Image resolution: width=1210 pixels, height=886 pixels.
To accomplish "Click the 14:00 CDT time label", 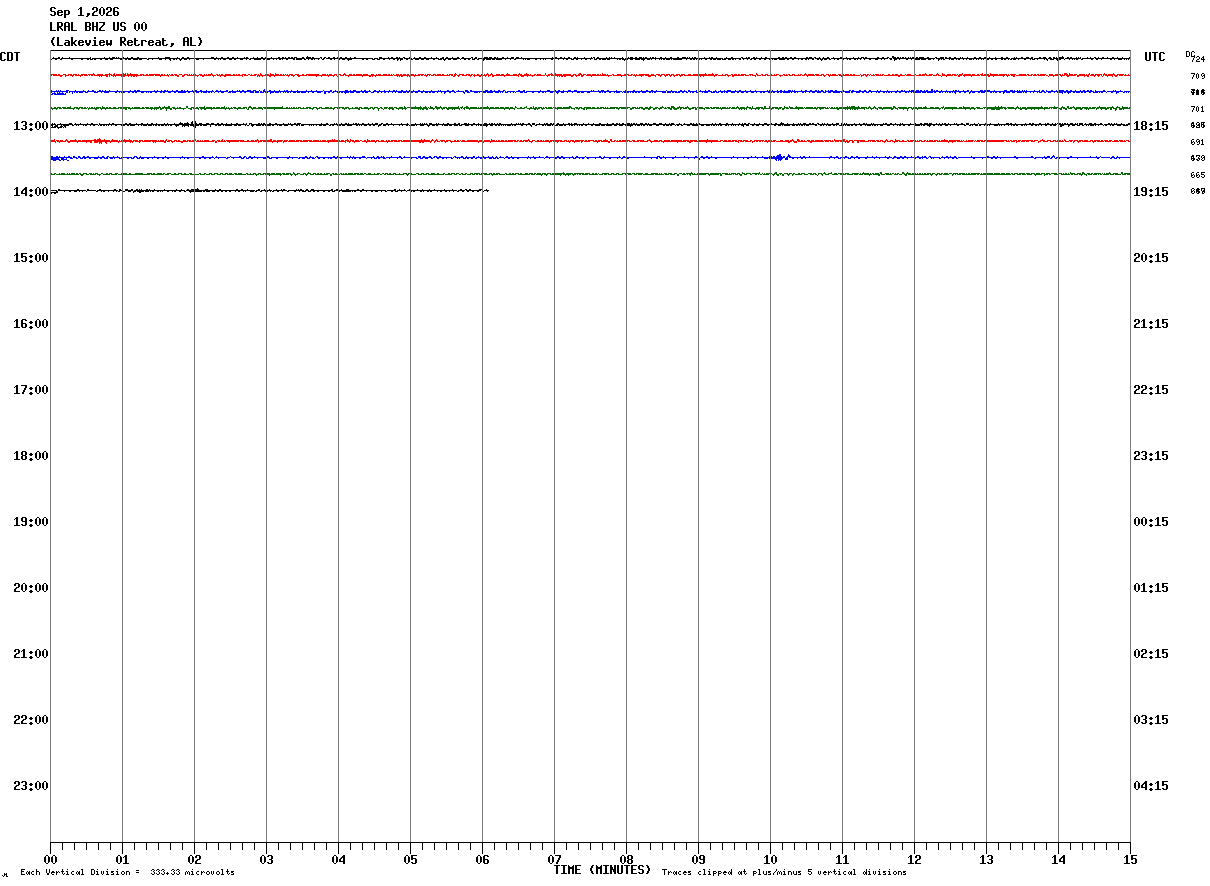I will tap(30, 191).
